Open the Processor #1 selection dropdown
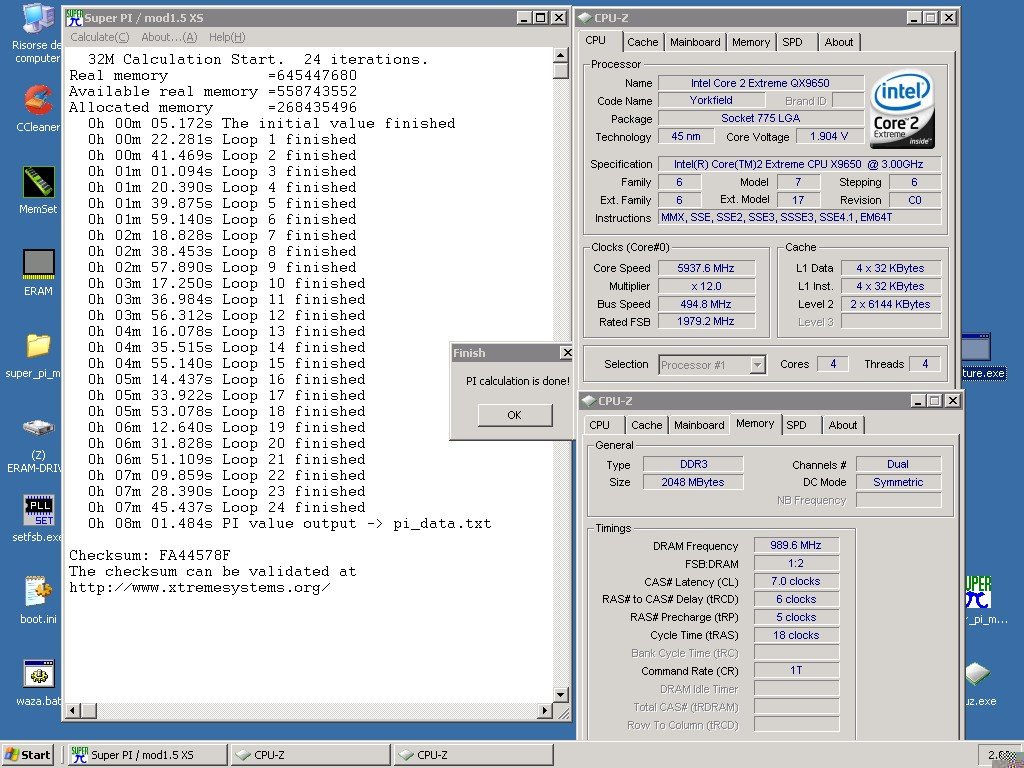Screen dimensions: 1024x768 (x=758, y=364)
